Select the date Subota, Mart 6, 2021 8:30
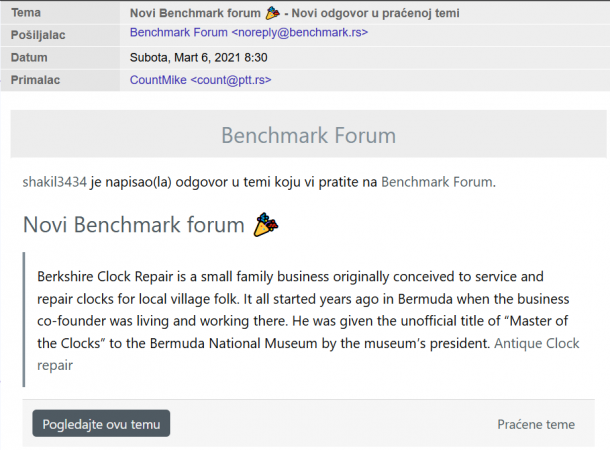The image size is (610, 450). click(198, 58)
